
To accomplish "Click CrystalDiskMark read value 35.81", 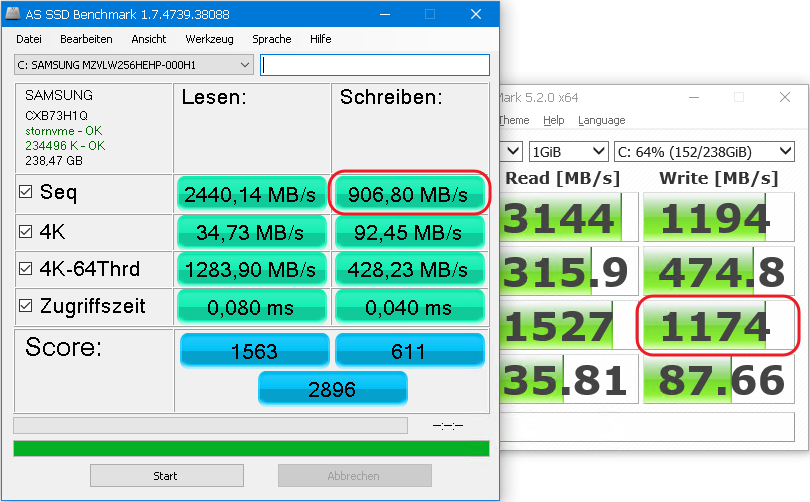I will pyautogui.click(x=569, y=380).
